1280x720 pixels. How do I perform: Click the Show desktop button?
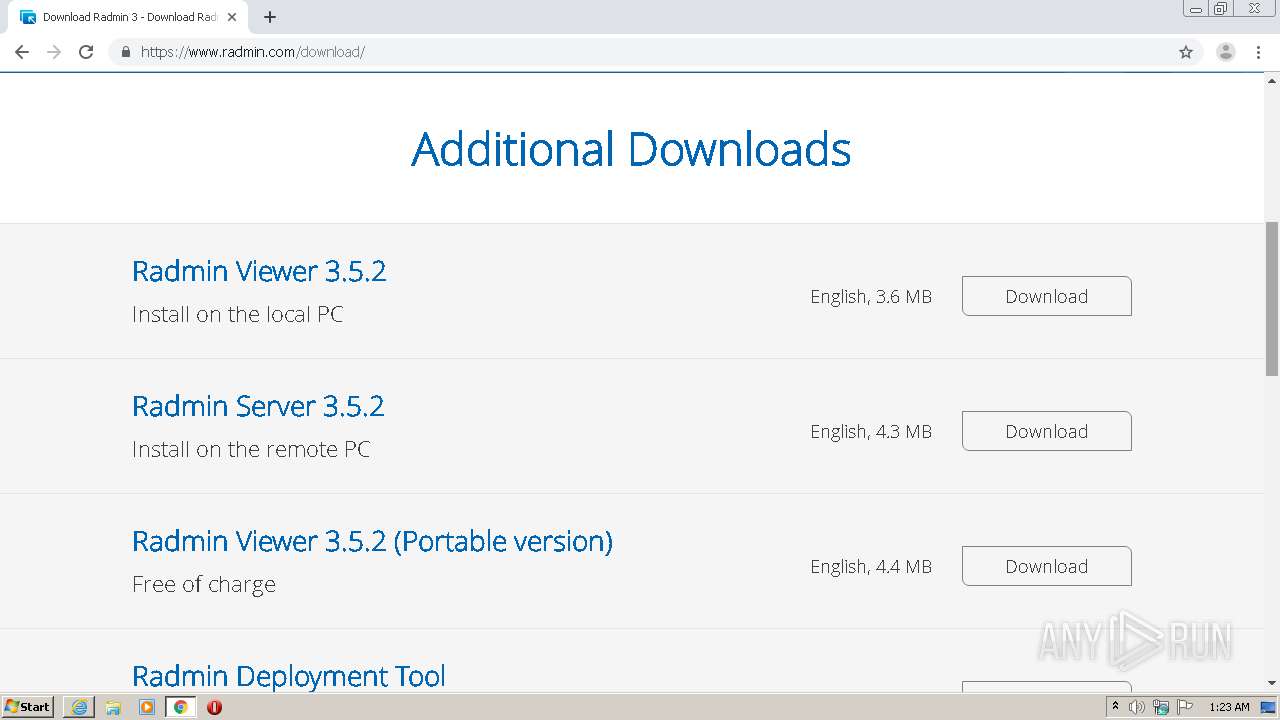[1269, 707]
